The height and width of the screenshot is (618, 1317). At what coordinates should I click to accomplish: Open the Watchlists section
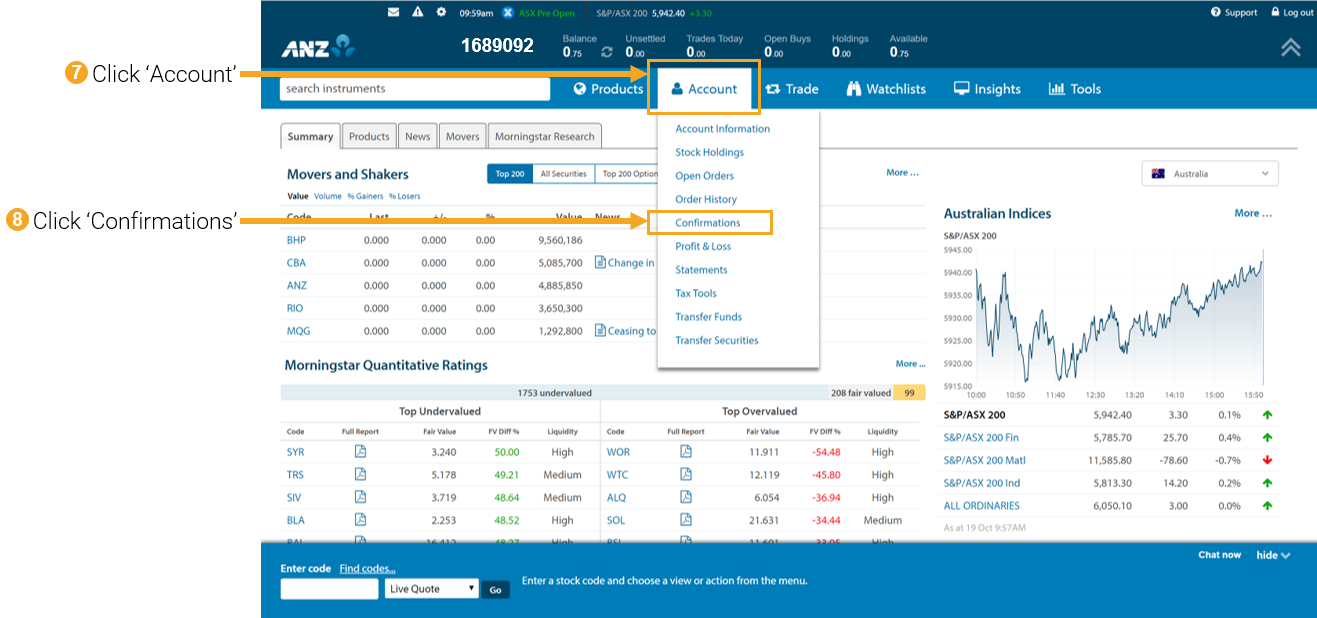pos(885,88)
